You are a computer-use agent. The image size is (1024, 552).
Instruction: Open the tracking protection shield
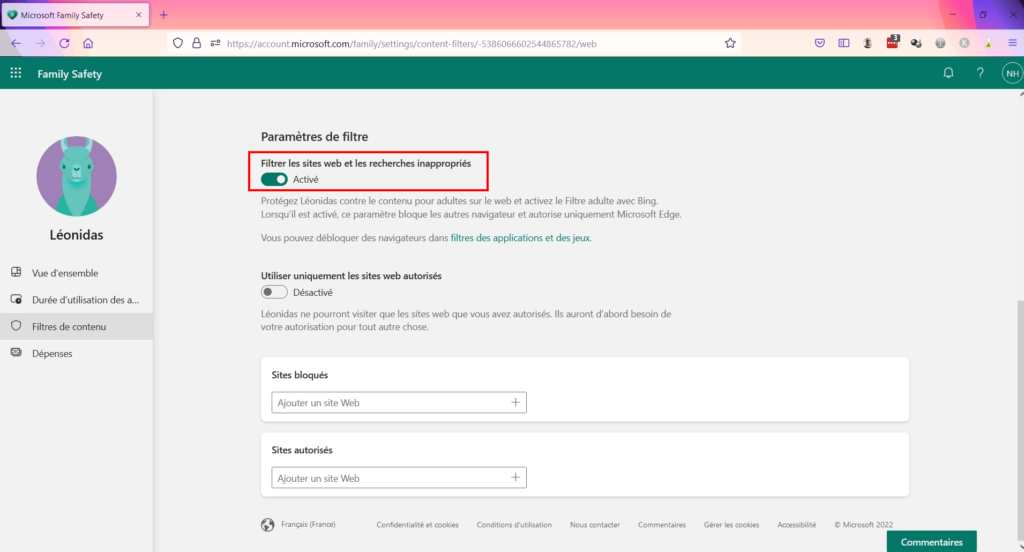tap(178, 43)
